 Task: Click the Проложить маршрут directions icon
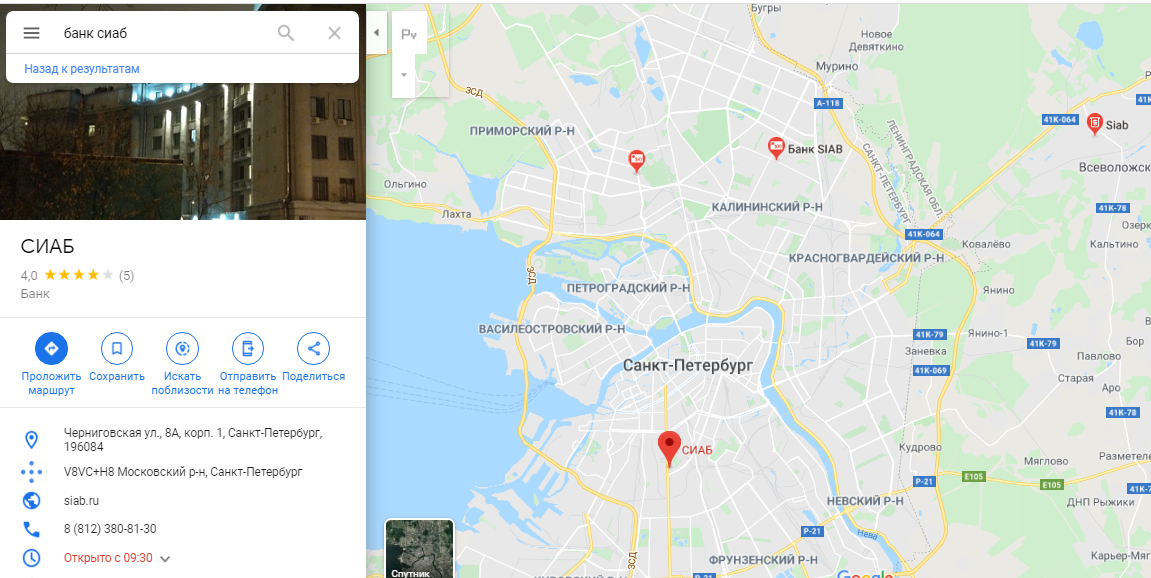click(51, 348)
